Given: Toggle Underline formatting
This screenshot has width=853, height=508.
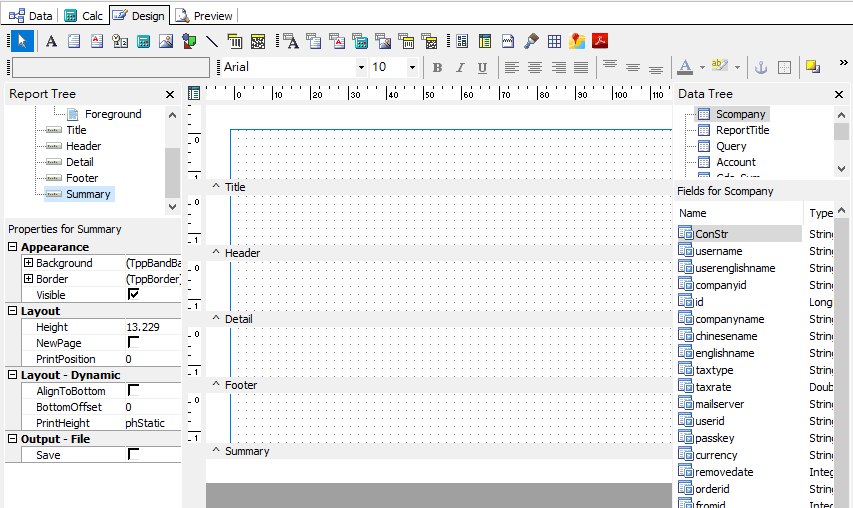Looking at the screenshot, I should click(x=482, y=67).
